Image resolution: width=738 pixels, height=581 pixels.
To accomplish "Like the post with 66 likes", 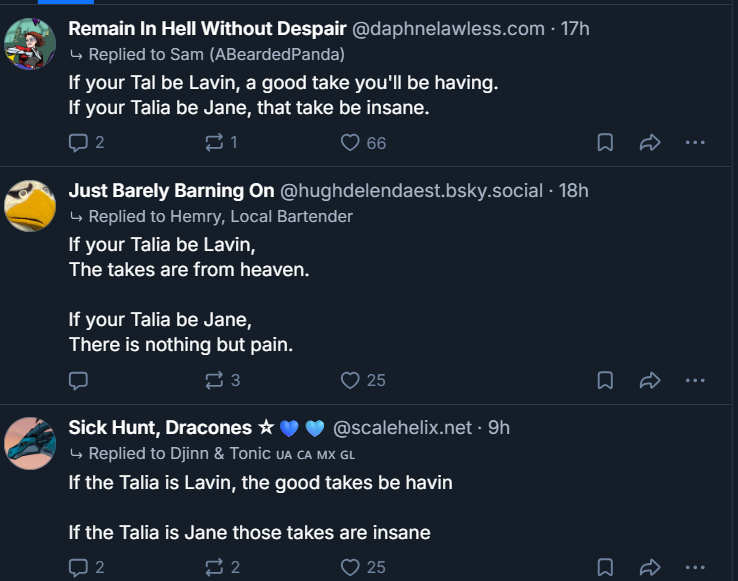I will pyautogui.click(x=350, y=143).
